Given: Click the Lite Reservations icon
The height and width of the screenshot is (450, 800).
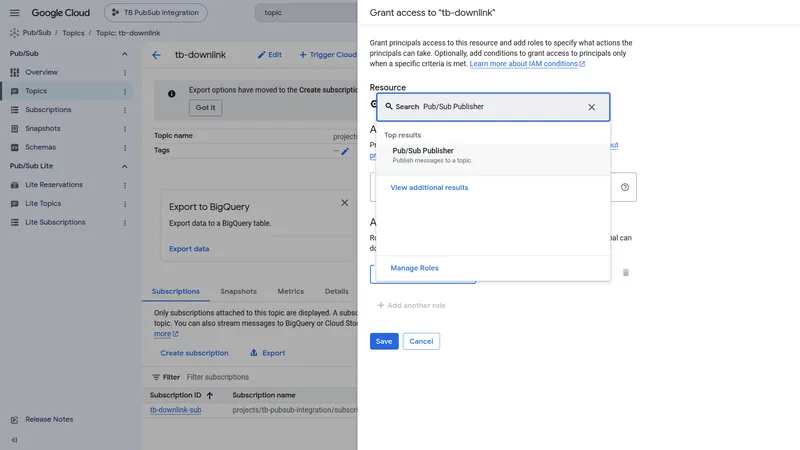Looking at the screenshot, I should [x=15, y=185].
